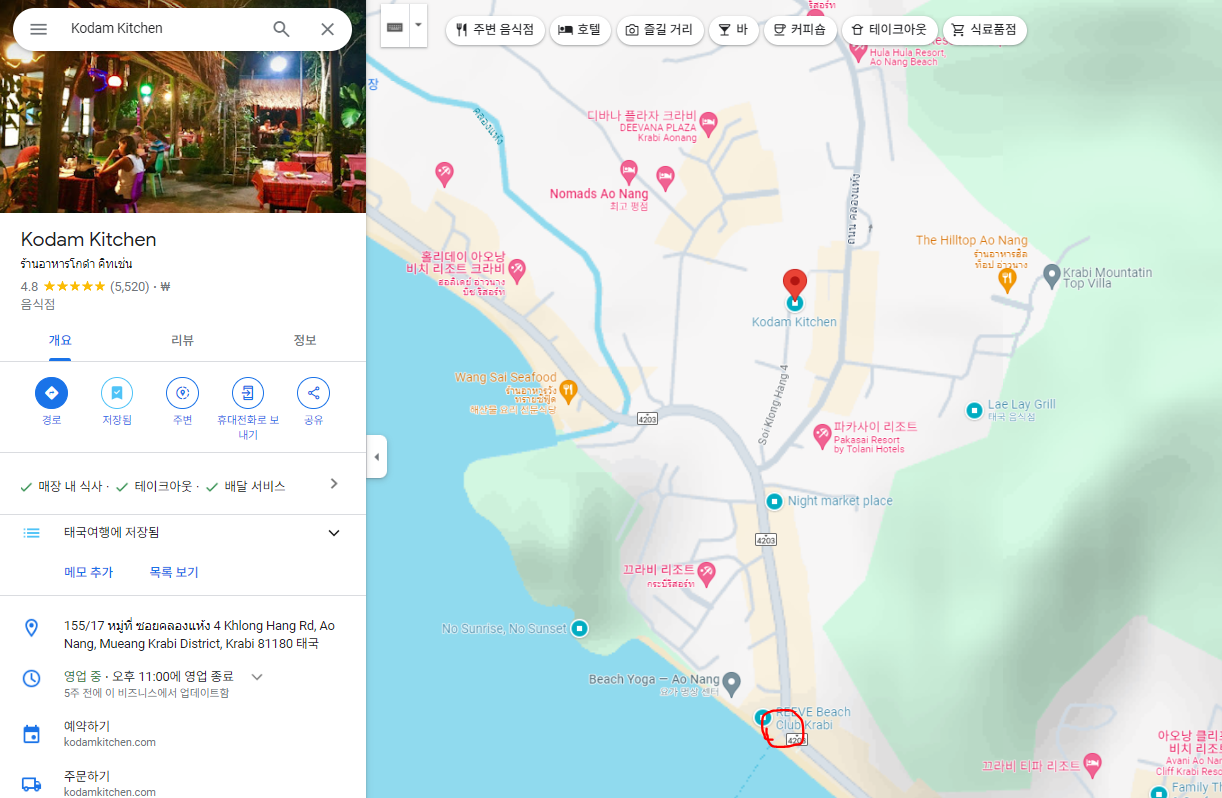Collapse the side panel arrow
Viewport: 1222px width, 798px height.
pos(376,457)
